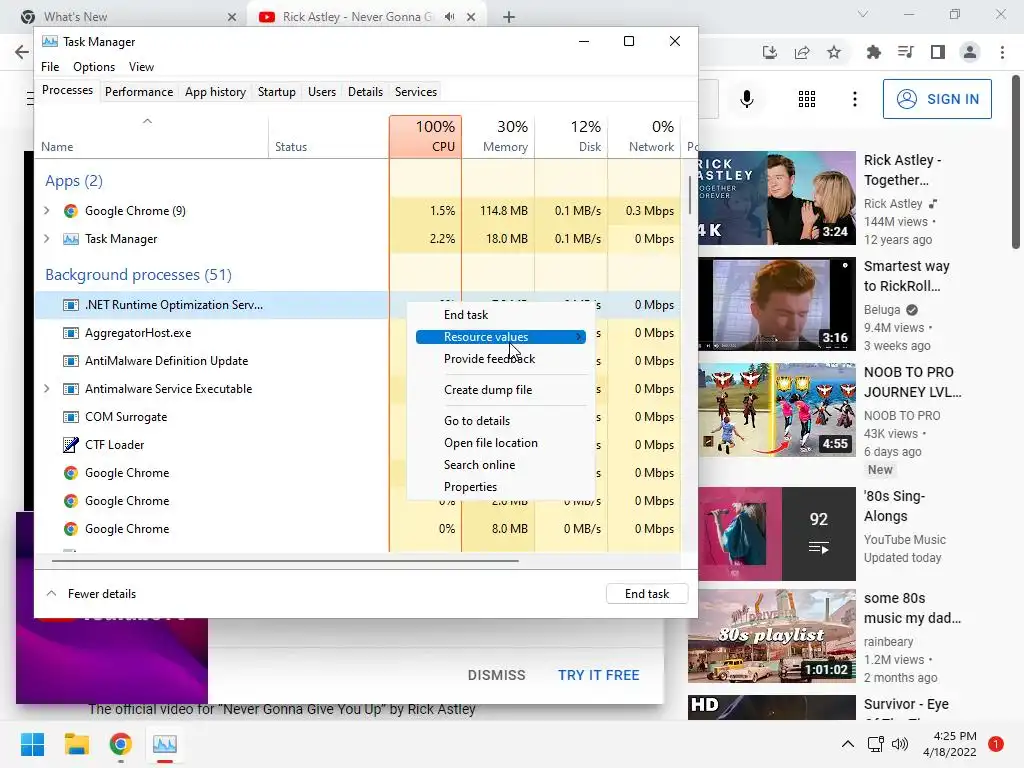Open Chrome media controls icon
This screenshot has height=768, width=1024.
(905, 52)
